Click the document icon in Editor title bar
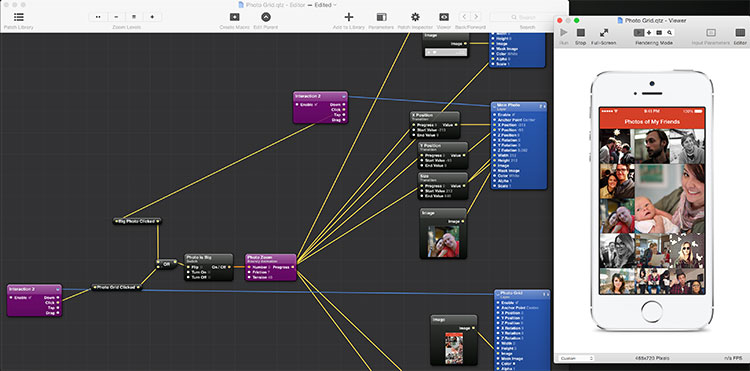 click(x=241, y=4)
